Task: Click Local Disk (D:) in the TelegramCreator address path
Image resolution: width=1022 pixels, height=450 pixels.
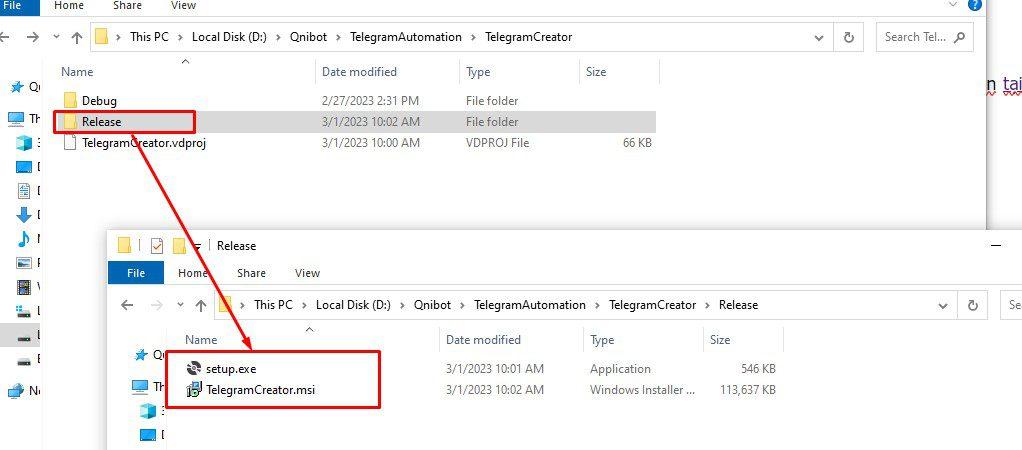Action: coord(229,37)
